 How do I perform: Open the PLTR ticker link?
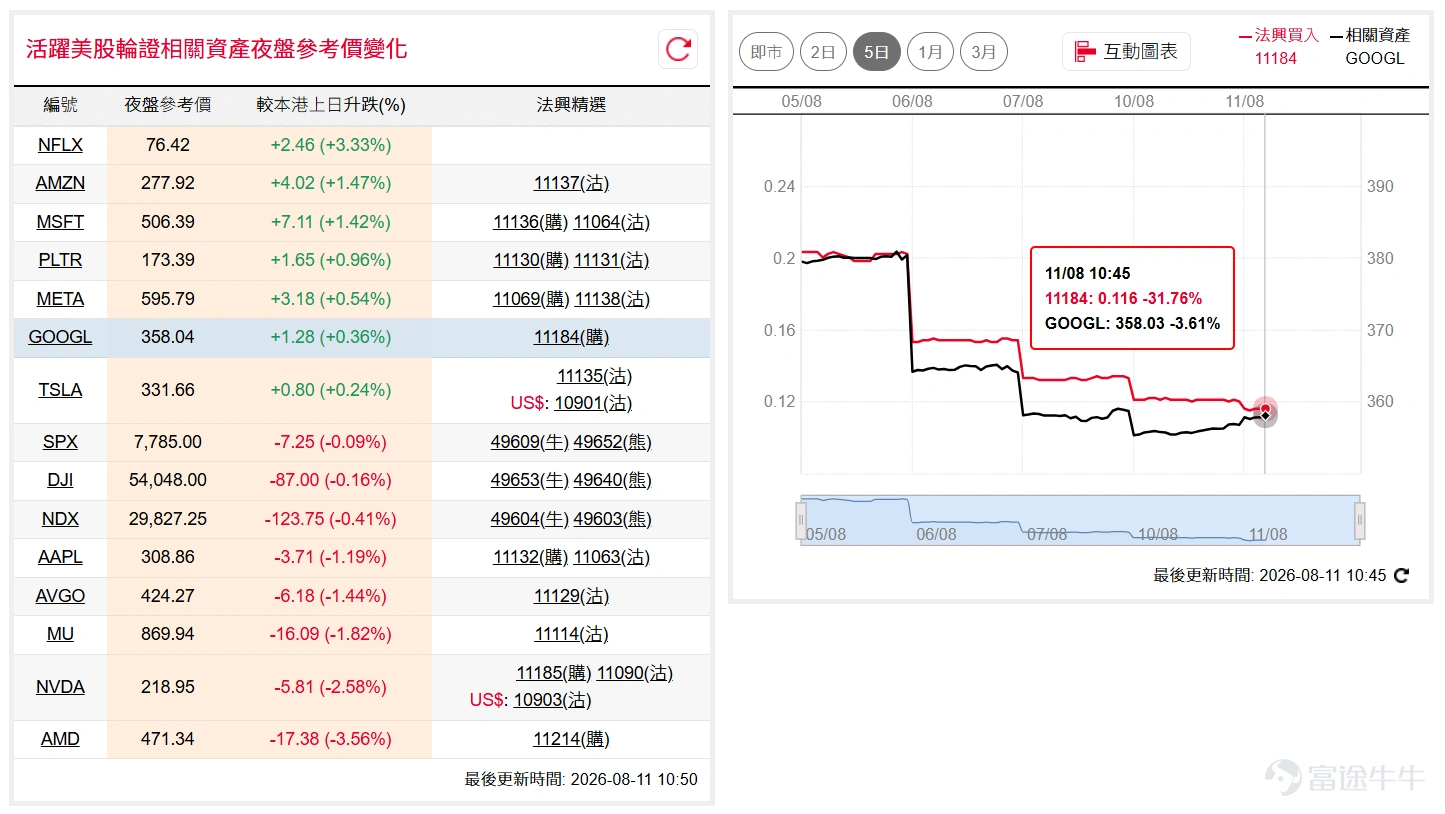pos(60,260)
